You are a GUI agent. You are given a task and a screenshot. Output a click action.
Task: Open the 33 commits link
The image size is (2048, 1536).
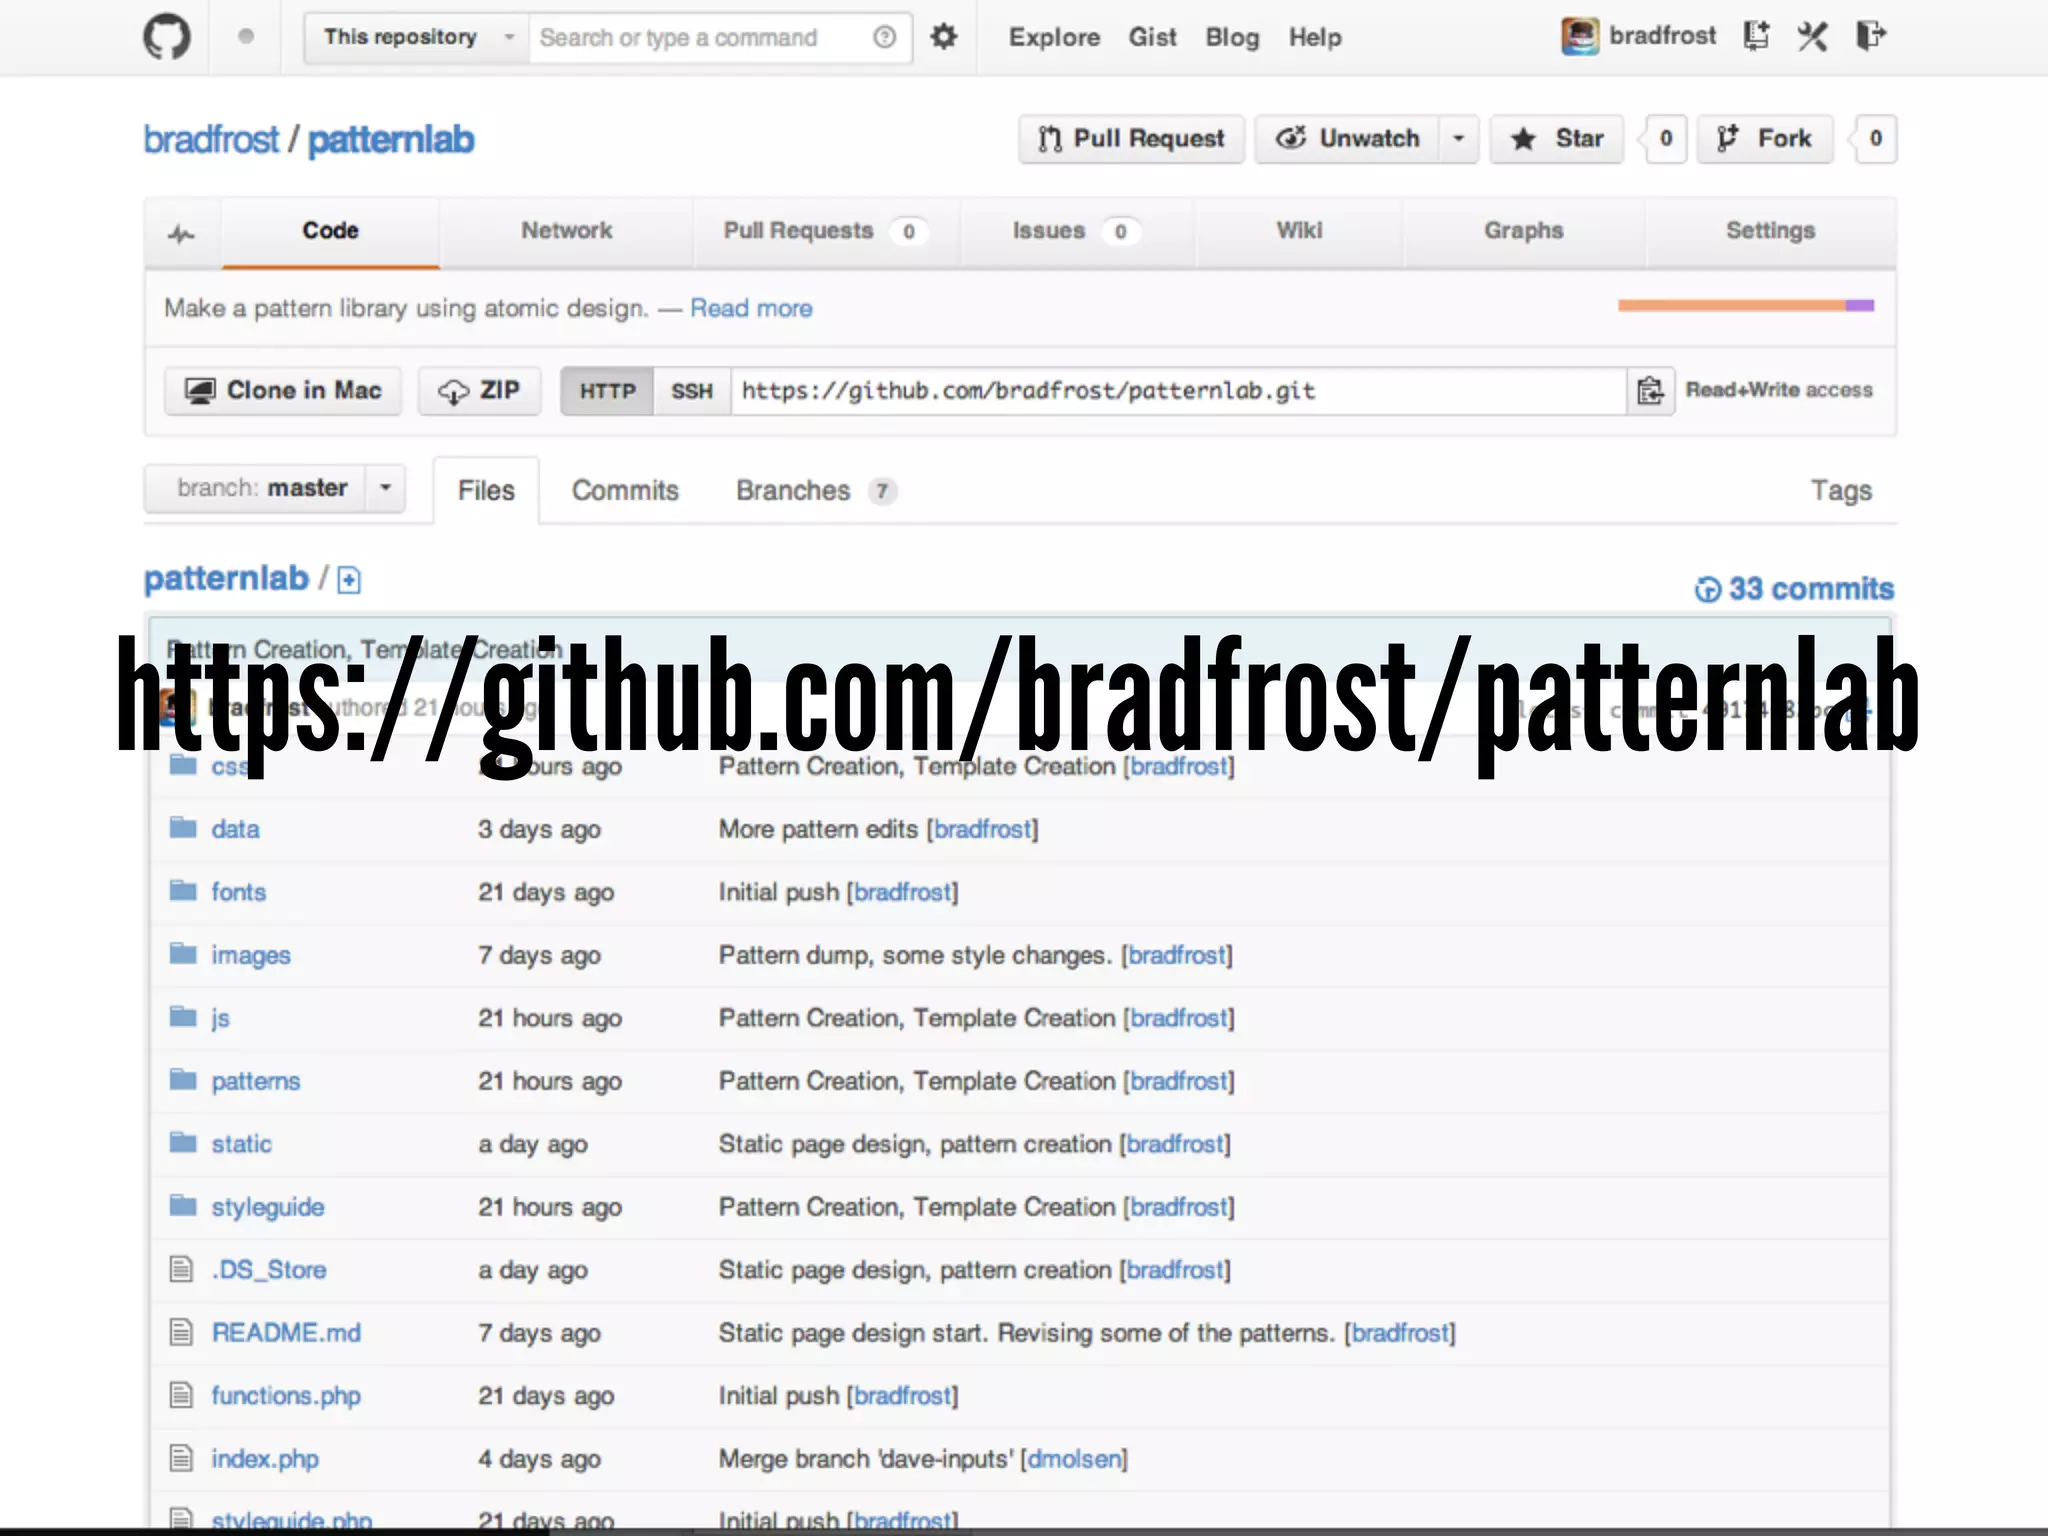tap(1794, 589)
